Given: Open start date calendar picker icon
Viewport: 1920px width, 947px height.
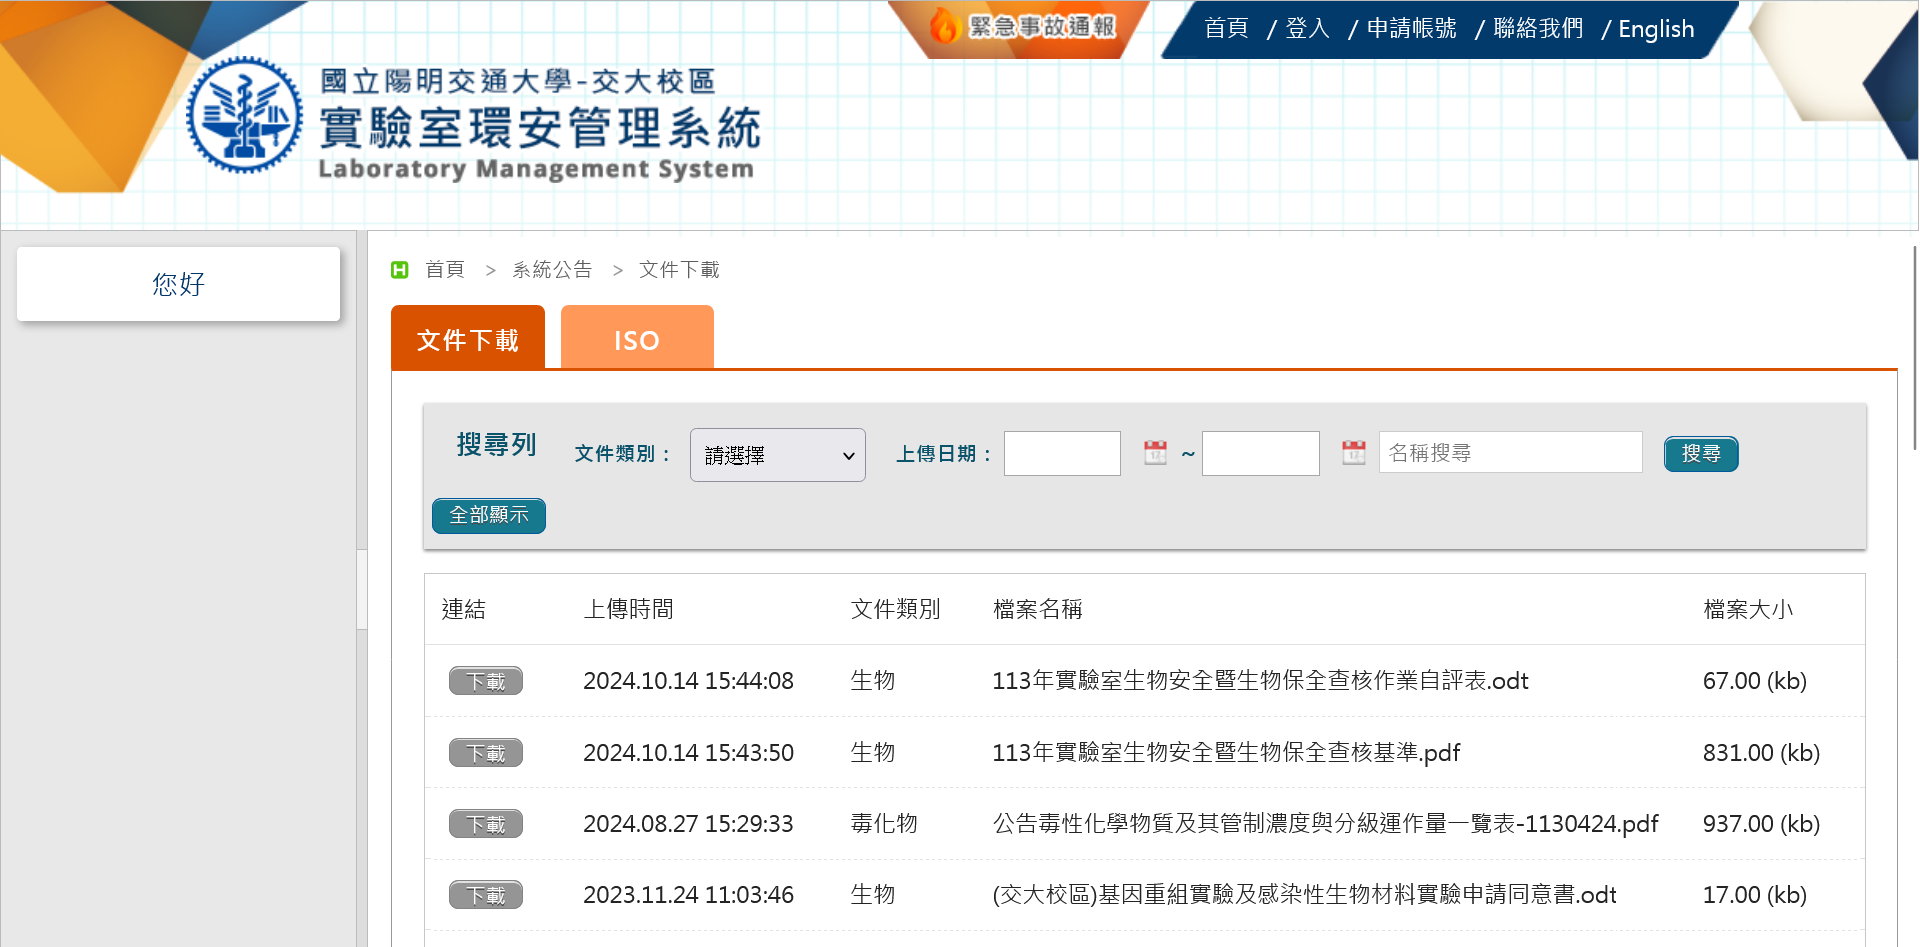Looking at the screenshot, I should pos(1155,453).
